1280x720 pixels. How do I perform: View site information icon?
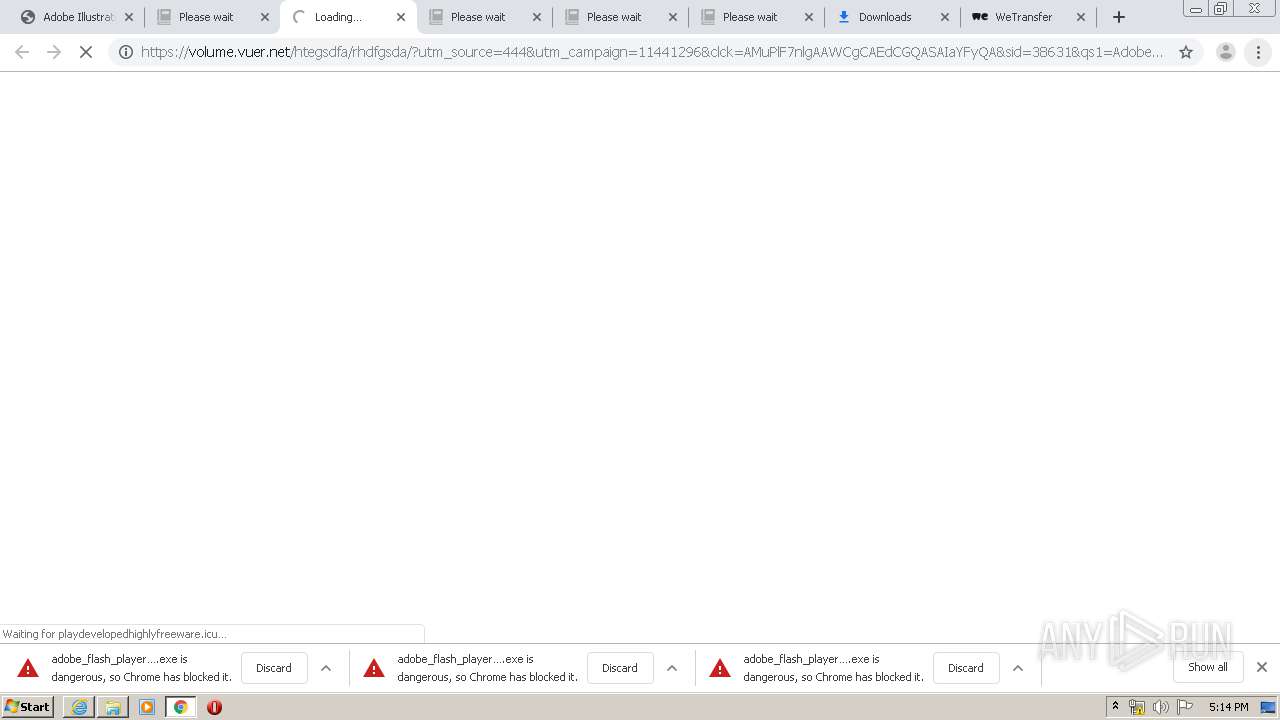pyautogui.click(x=126, y=52)
